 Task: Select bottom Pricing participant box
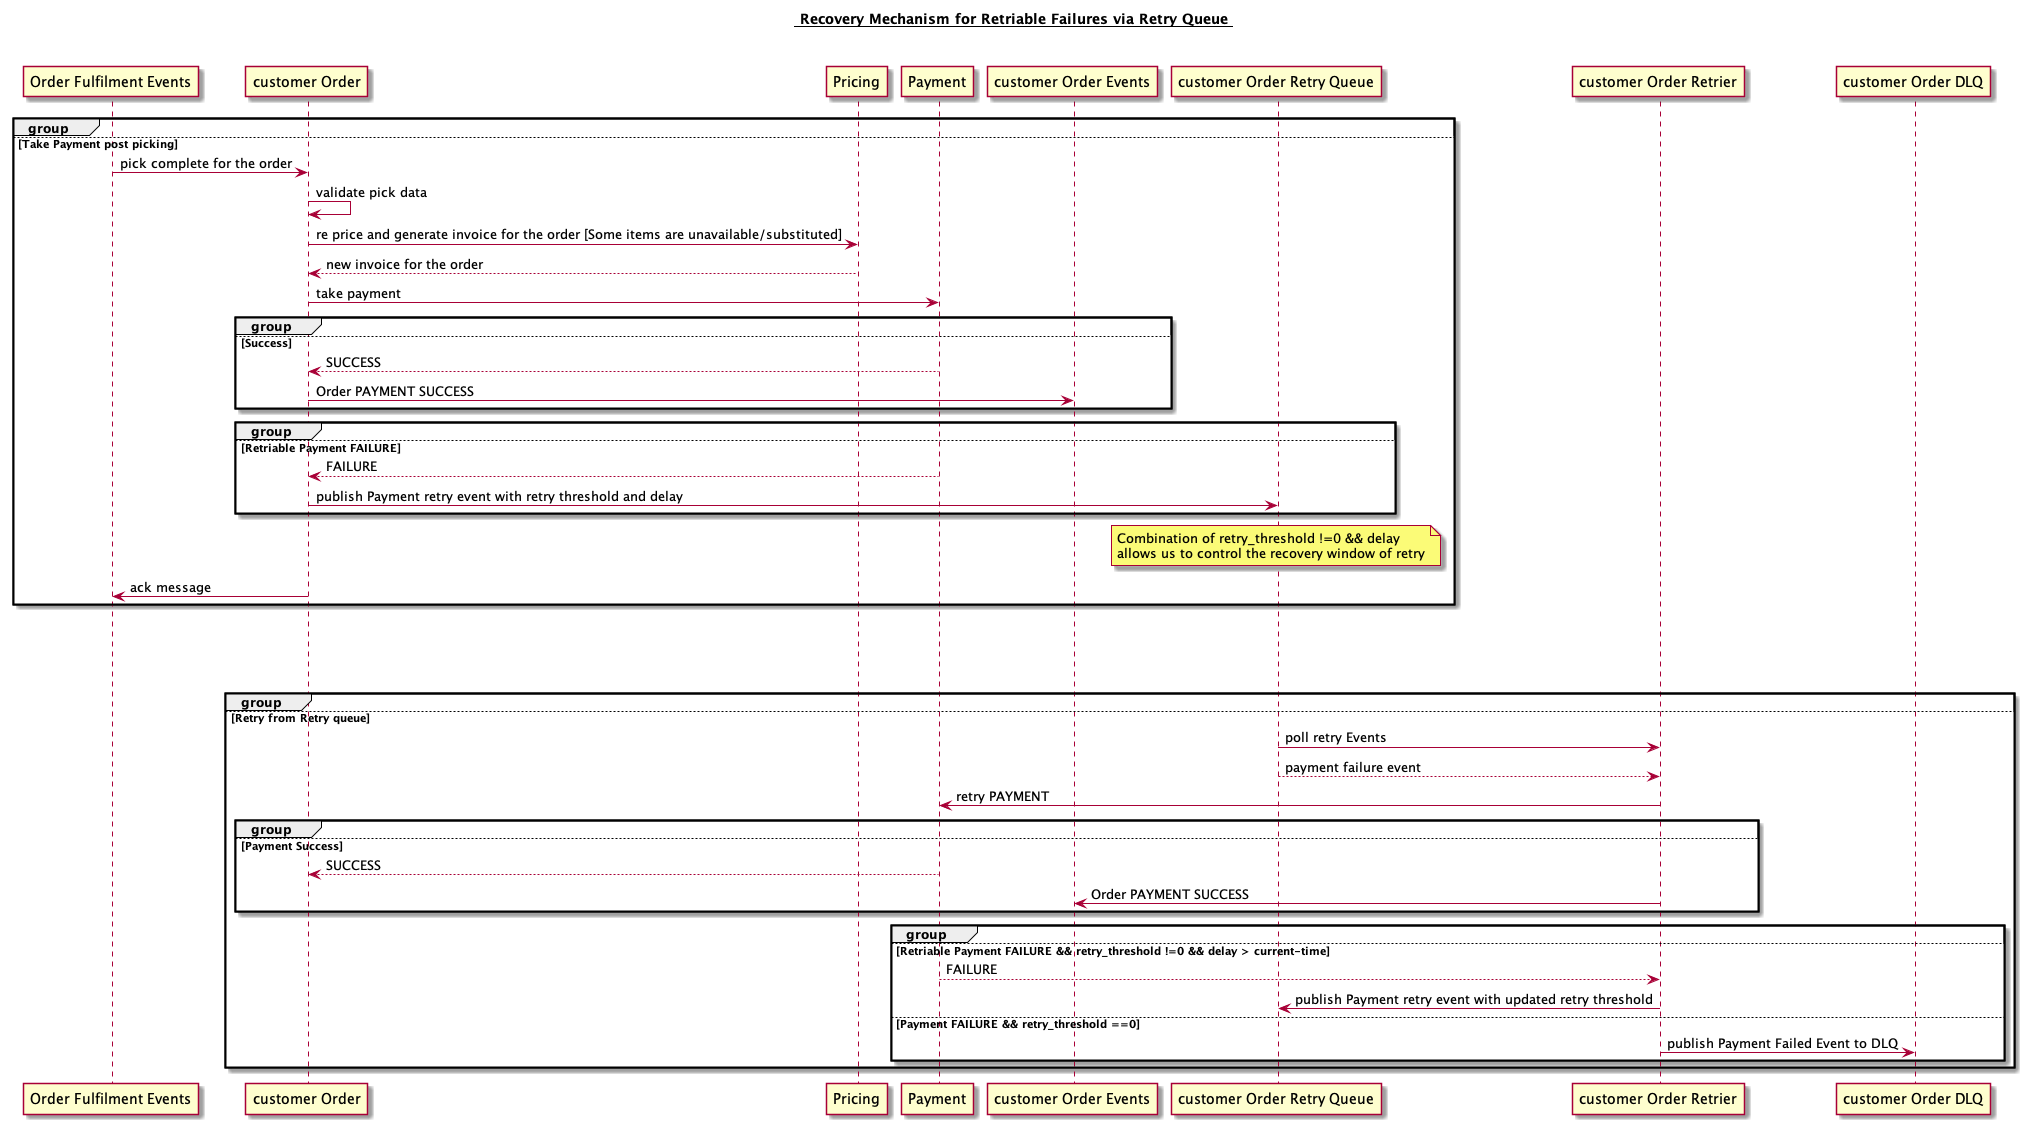click(x=856, y=1099)
